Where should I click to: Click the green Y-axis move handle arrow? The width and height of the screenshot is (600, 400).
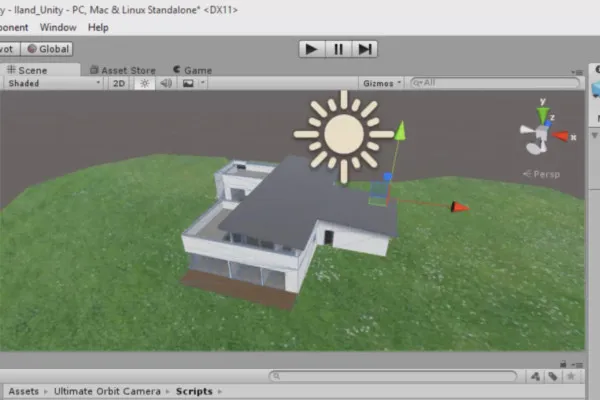point(400,131)
